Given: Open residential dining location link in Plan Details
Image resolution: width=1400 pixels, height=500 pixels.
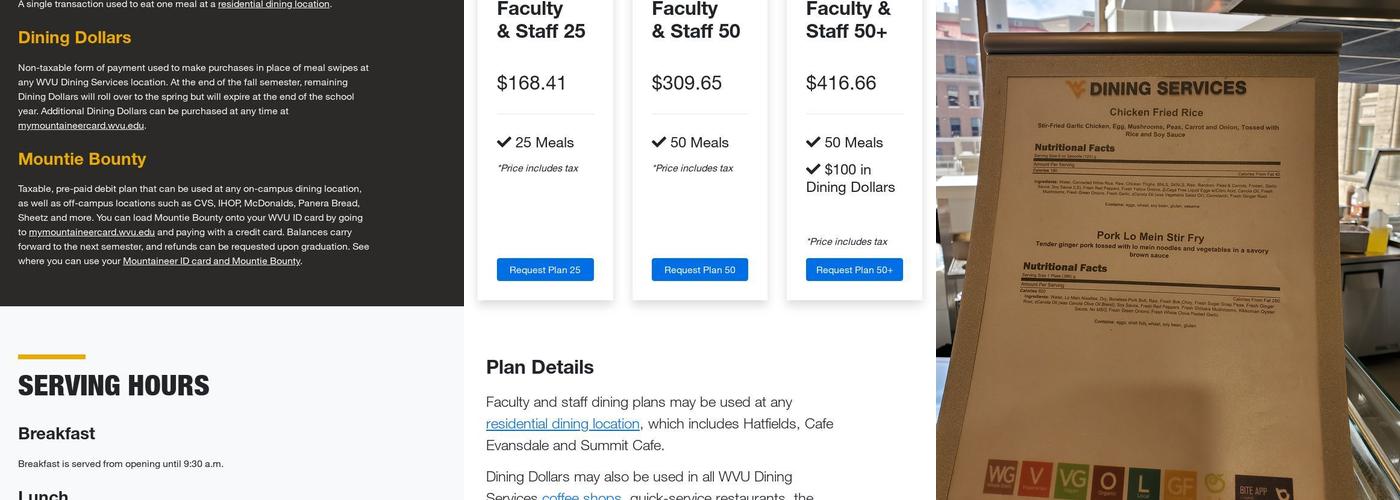Looking at the screenshot, I should click(562, 424).
